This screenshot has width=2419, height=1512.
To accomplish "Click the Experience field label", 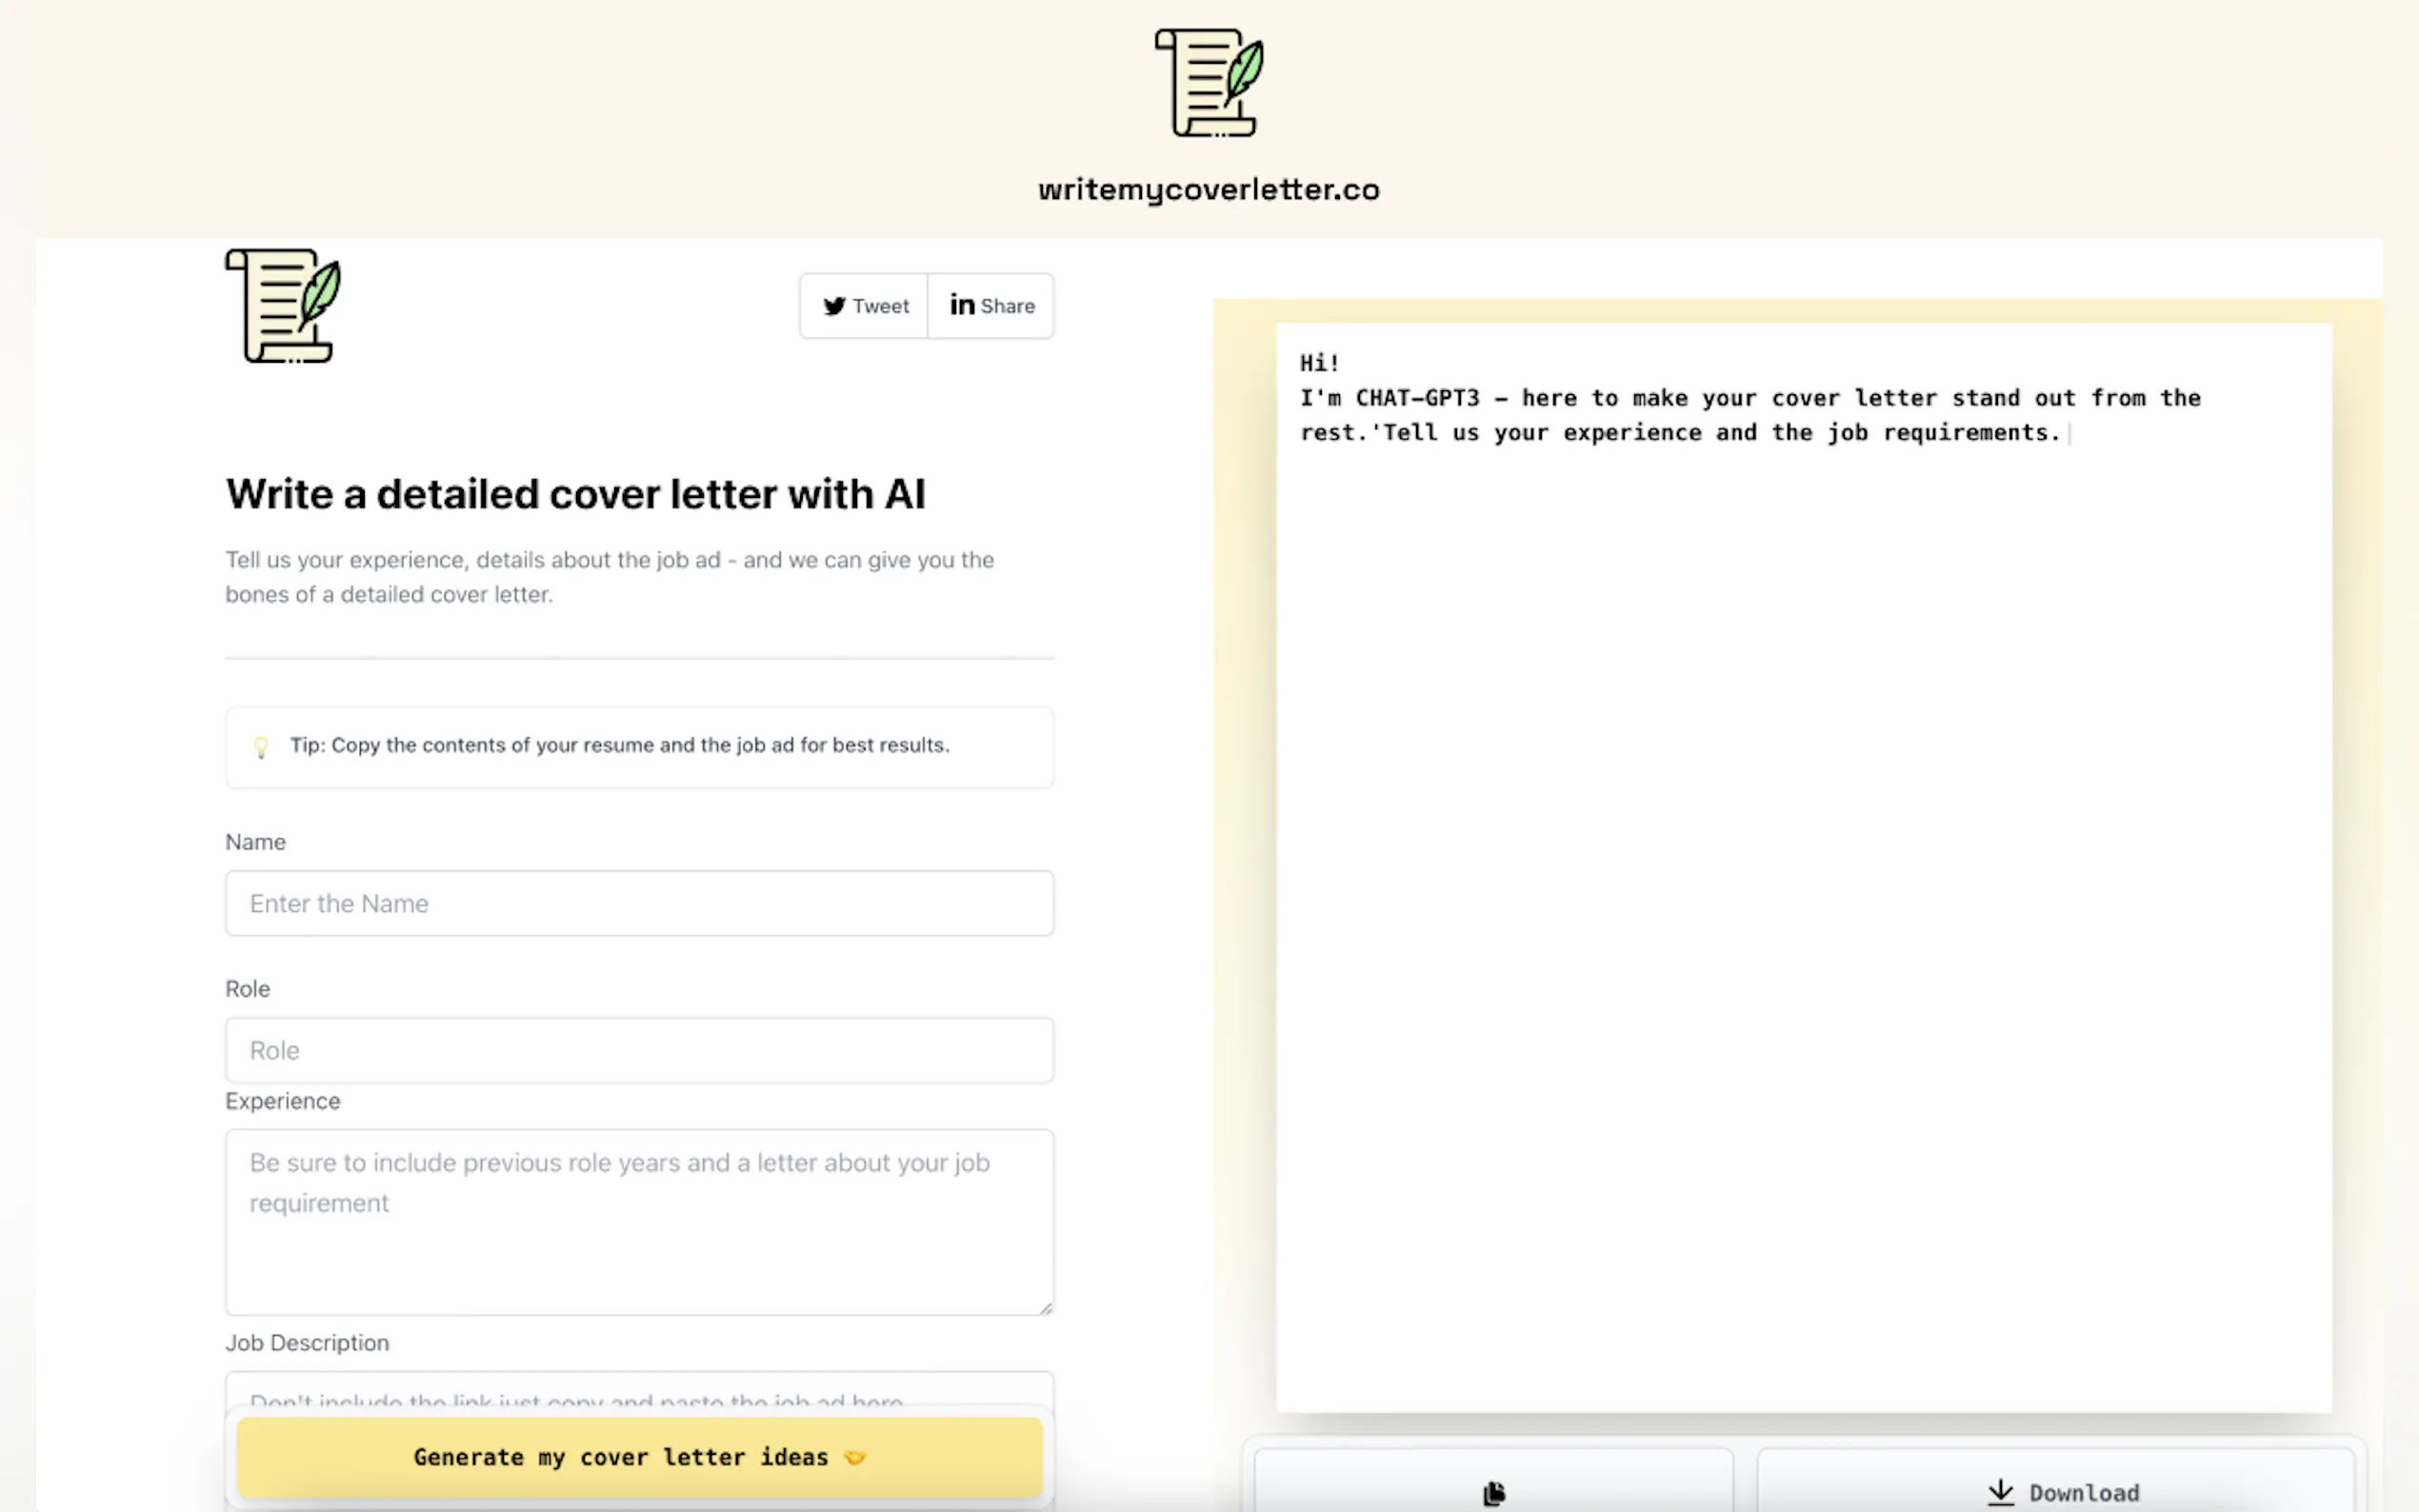I will tap(282, 1101).
